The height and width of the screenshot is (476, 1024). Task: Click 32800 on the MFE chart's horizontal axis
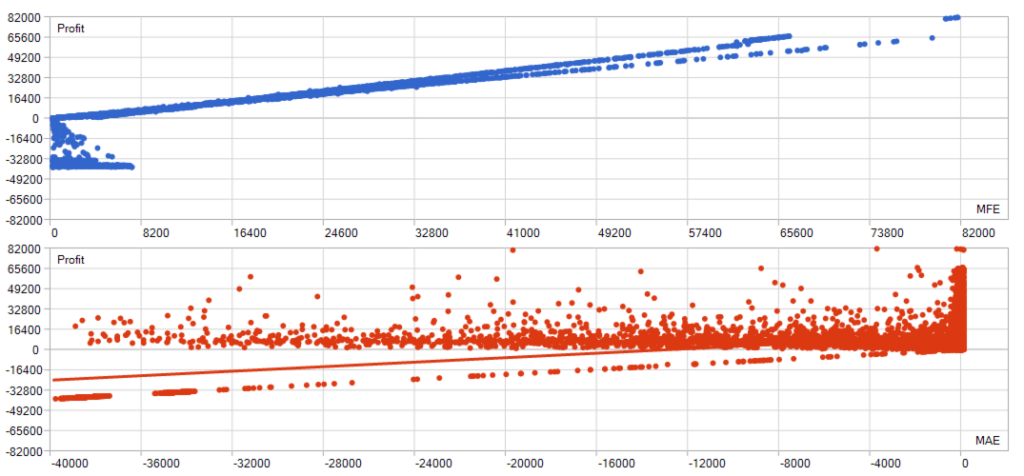[x=432, y=232]
